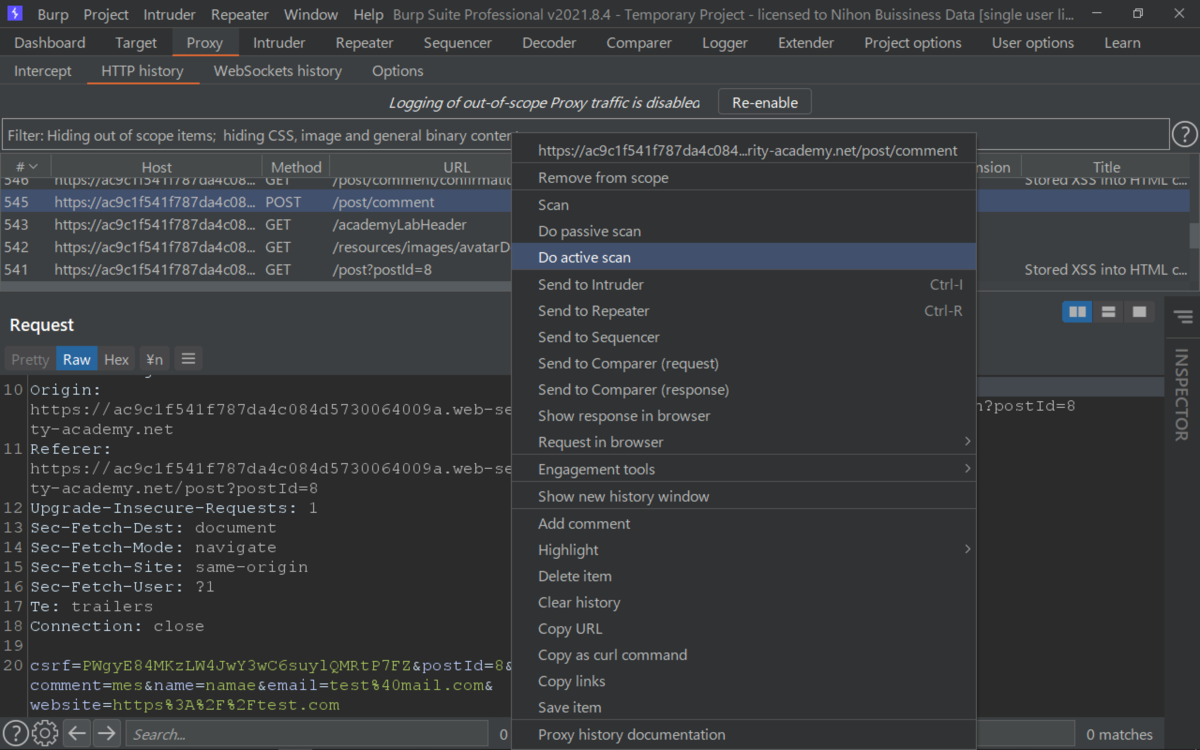Open the Proxy Options subtab
Image resolution: width=1200 pixels, height=750 pixels.
(398, 71)
